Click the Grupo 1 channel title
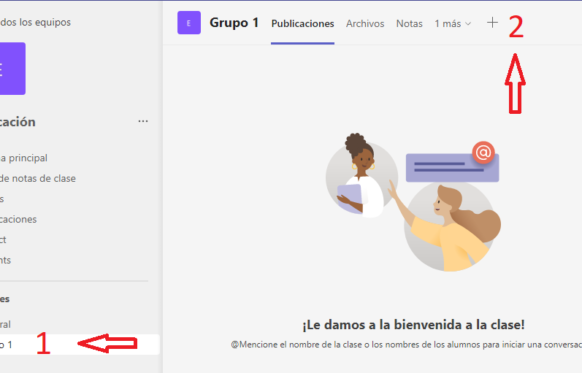 point(234,23)
